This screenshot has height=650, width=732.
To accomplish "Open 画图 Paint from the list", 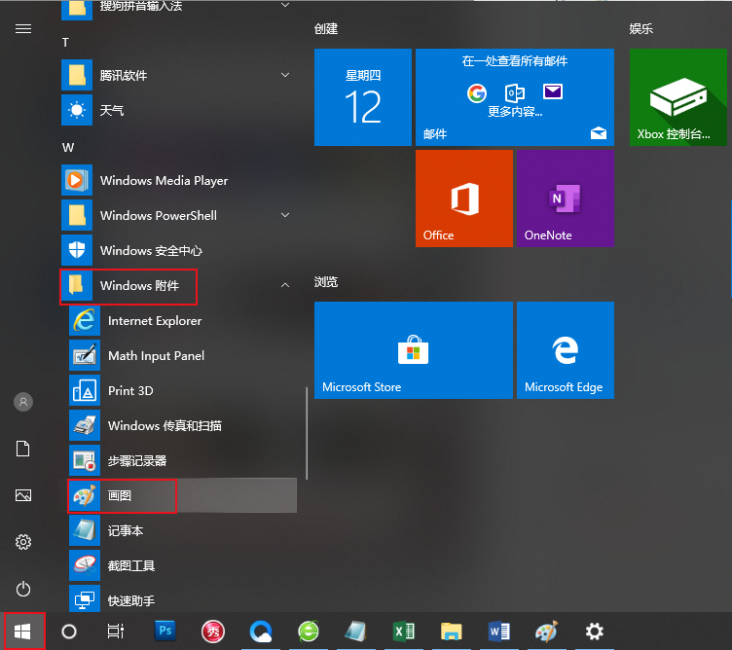I will click(182, 495).
